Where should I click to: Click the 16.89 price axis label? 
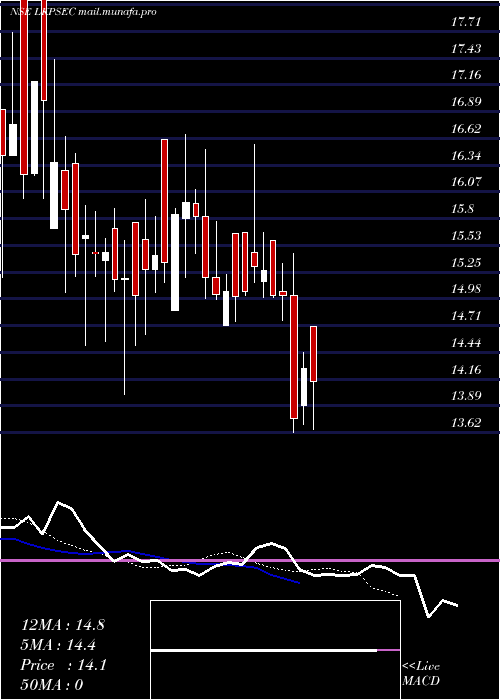pyautogui.click(x=466, y=102)
